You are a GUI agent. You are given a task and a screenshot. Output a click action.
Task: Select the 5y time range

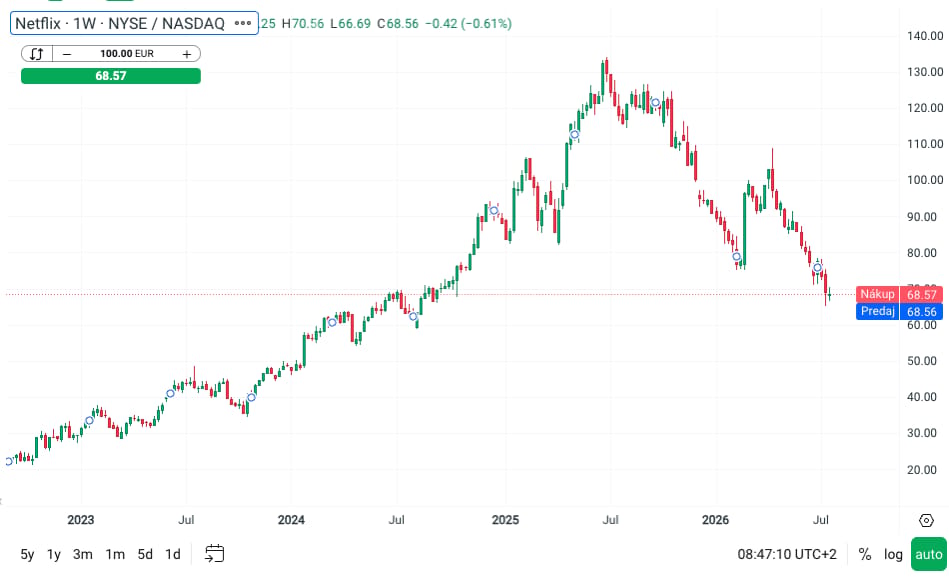27,554
